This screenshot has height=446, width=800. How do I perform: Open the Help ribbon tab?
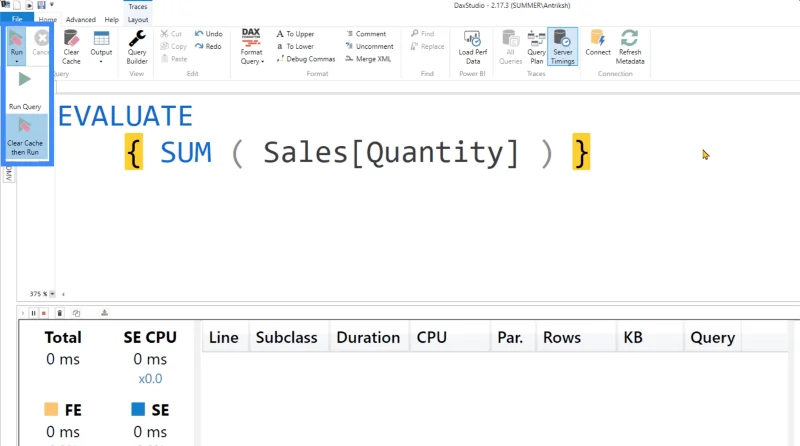[x=112, y=20]
